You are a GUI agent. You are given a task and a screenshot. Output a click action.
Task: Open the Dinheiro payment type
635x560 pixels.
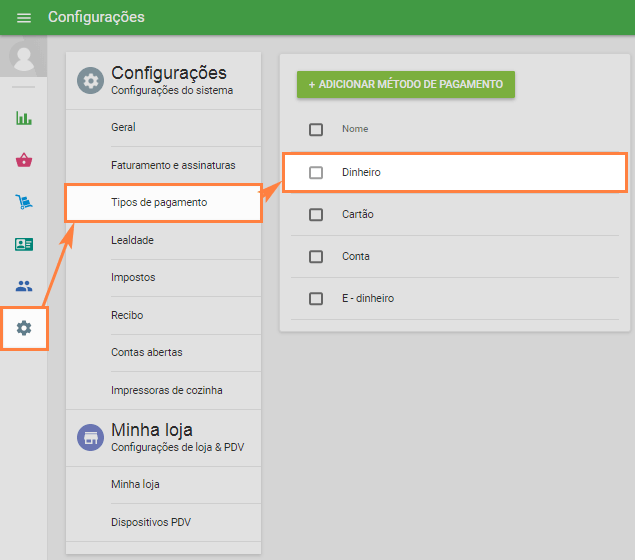click(x=455, y=172)
